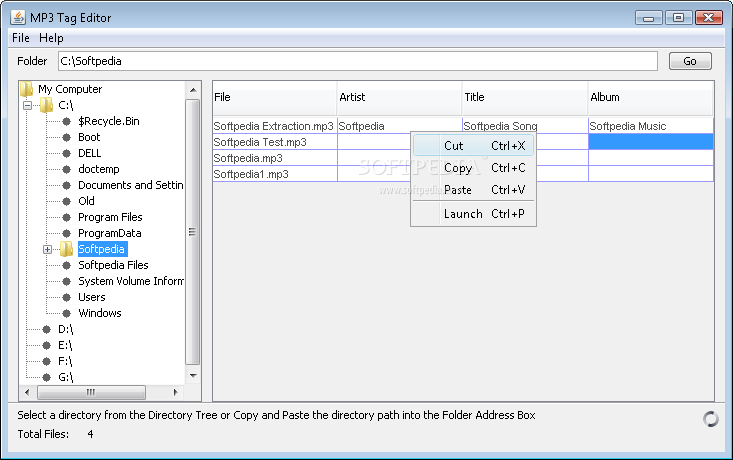Choose Cut from the context menu
Screen dimensions: 733x460
(x=473, y=146)
